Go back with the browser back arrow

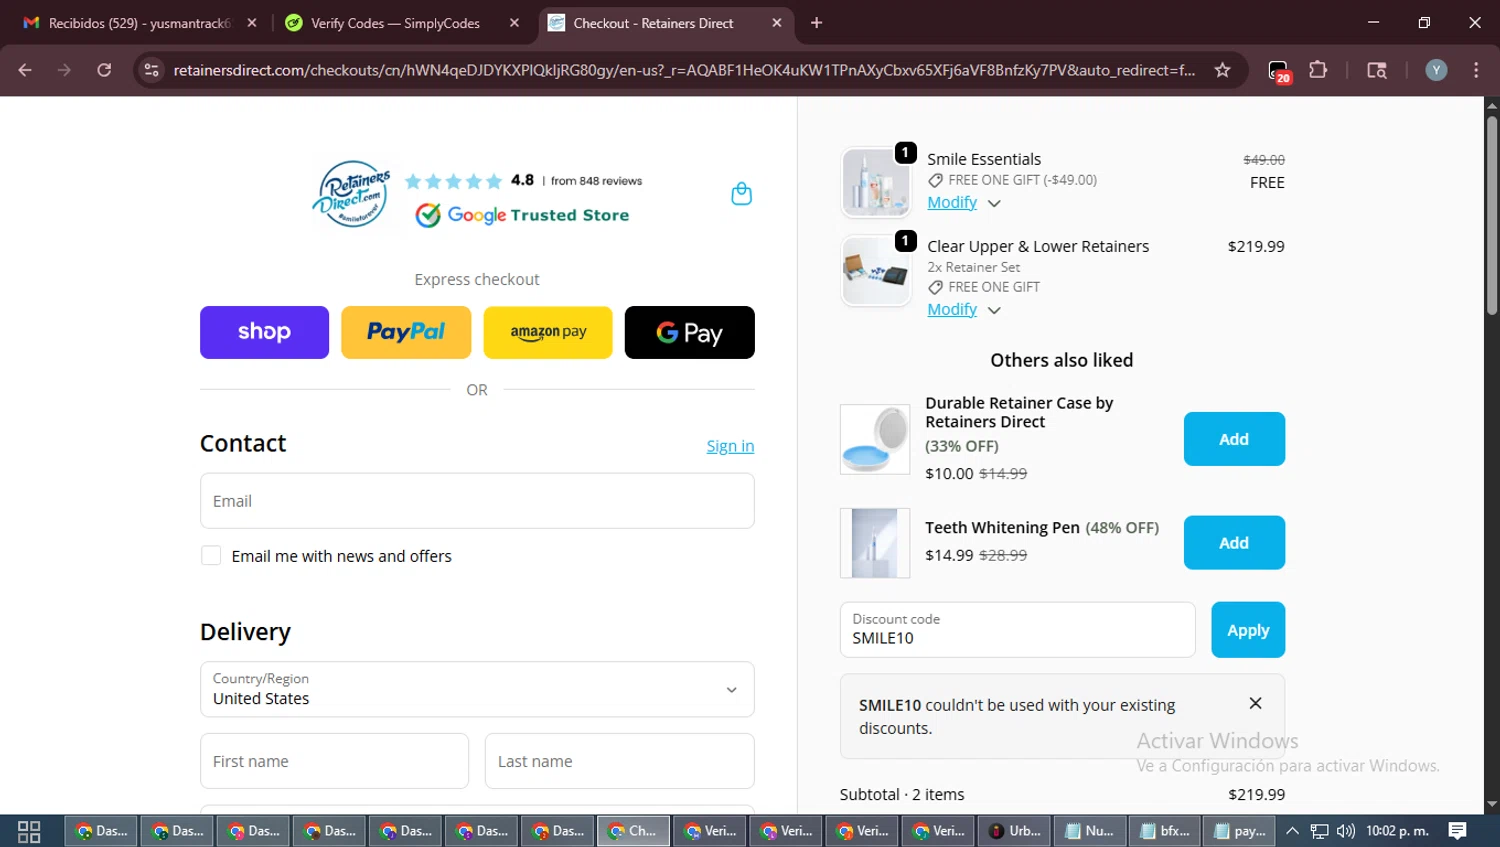click(x=25, y=70)
